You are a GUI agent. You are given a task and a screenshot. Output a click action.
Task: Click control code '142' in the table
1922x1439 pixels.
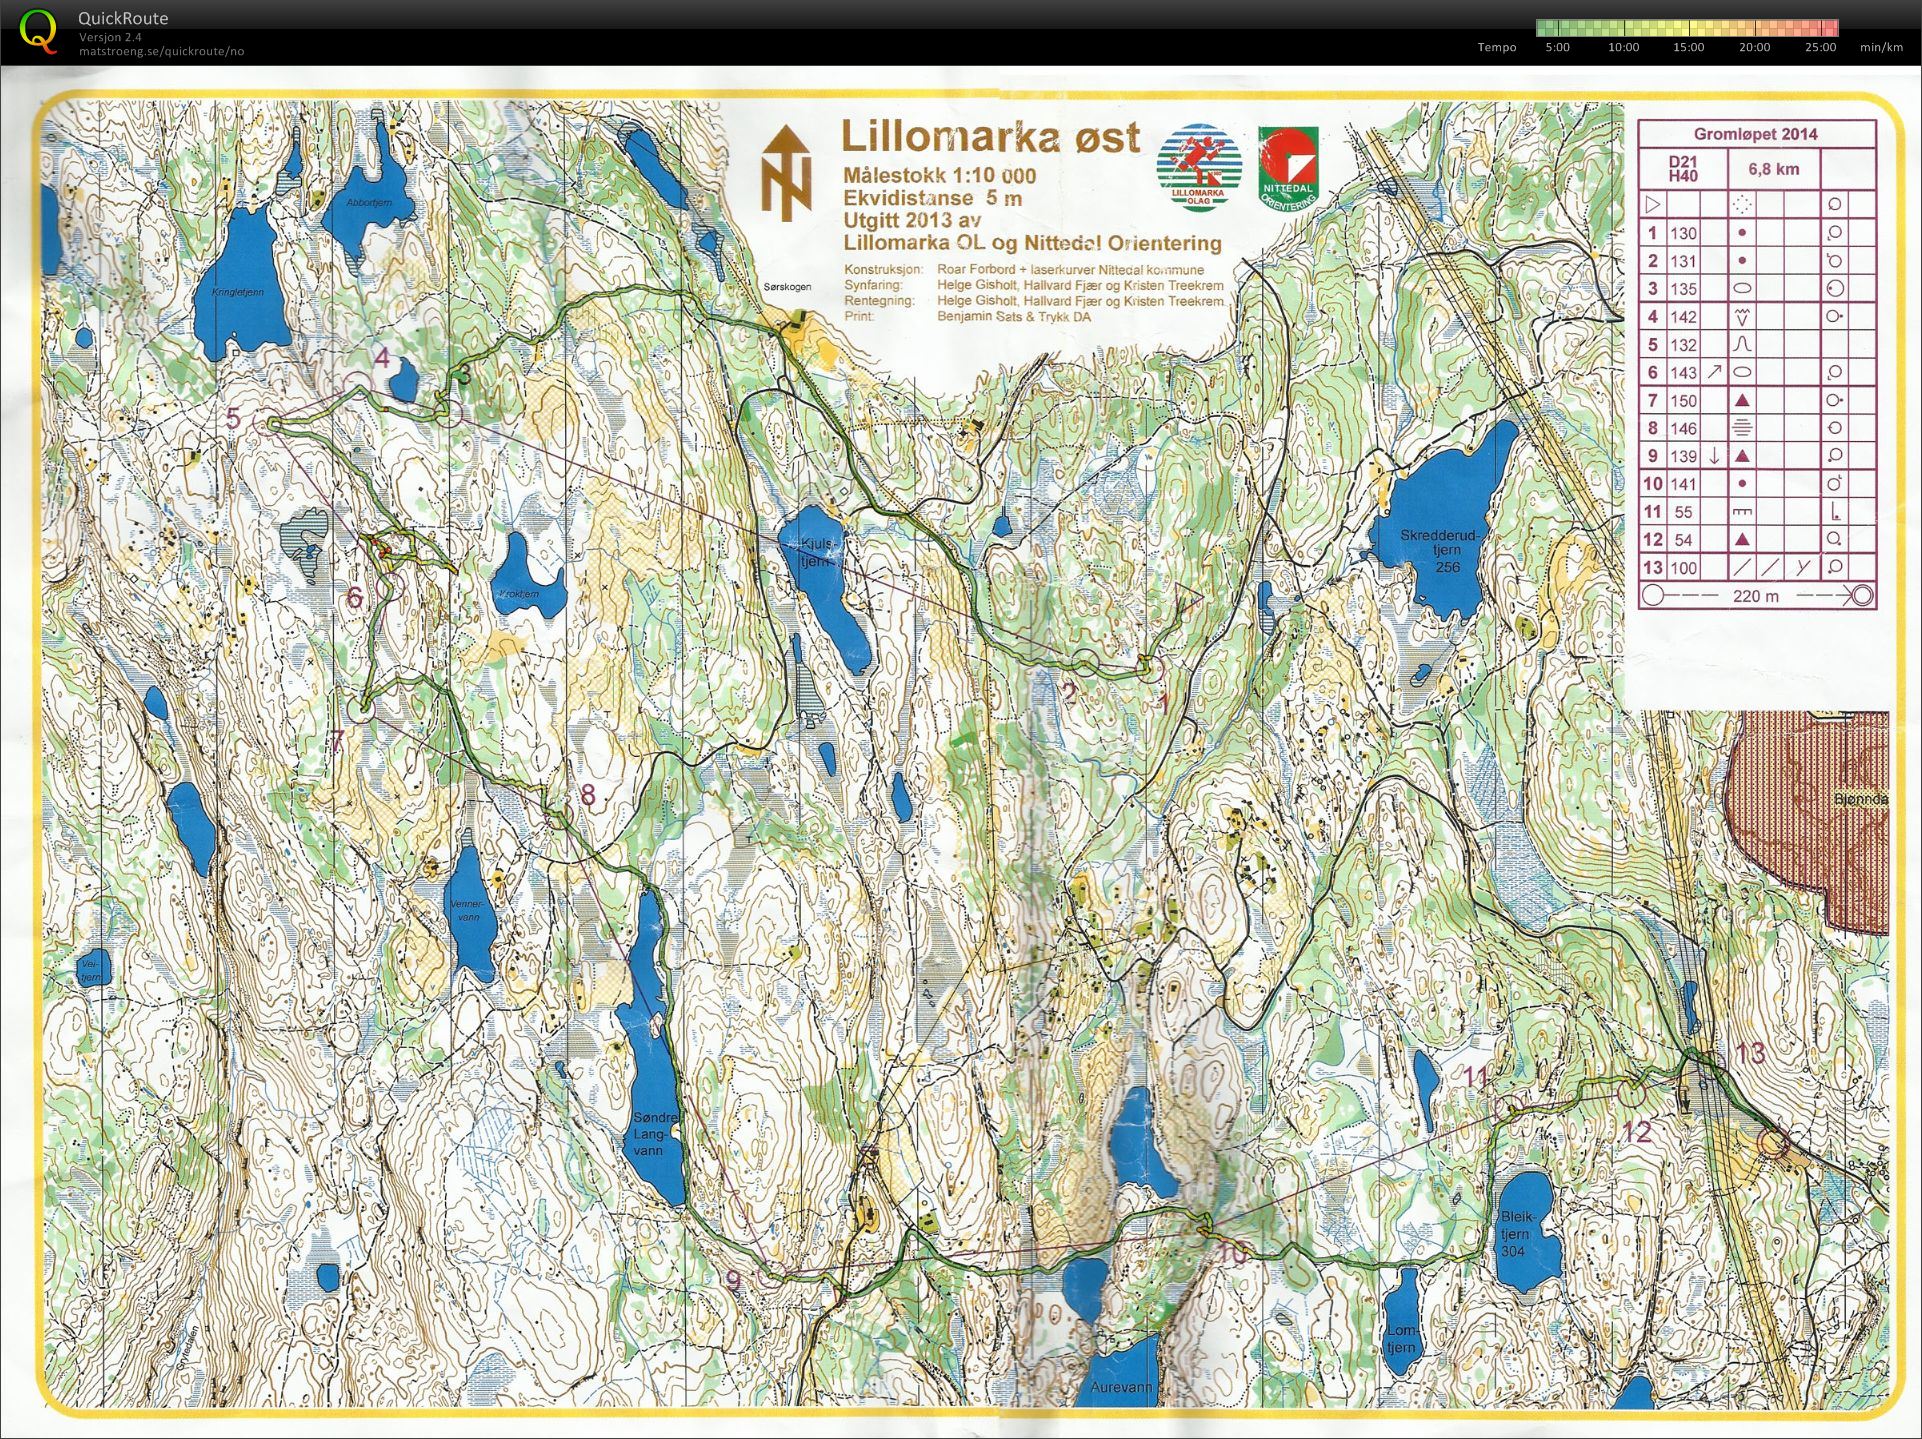(1683, 317)
